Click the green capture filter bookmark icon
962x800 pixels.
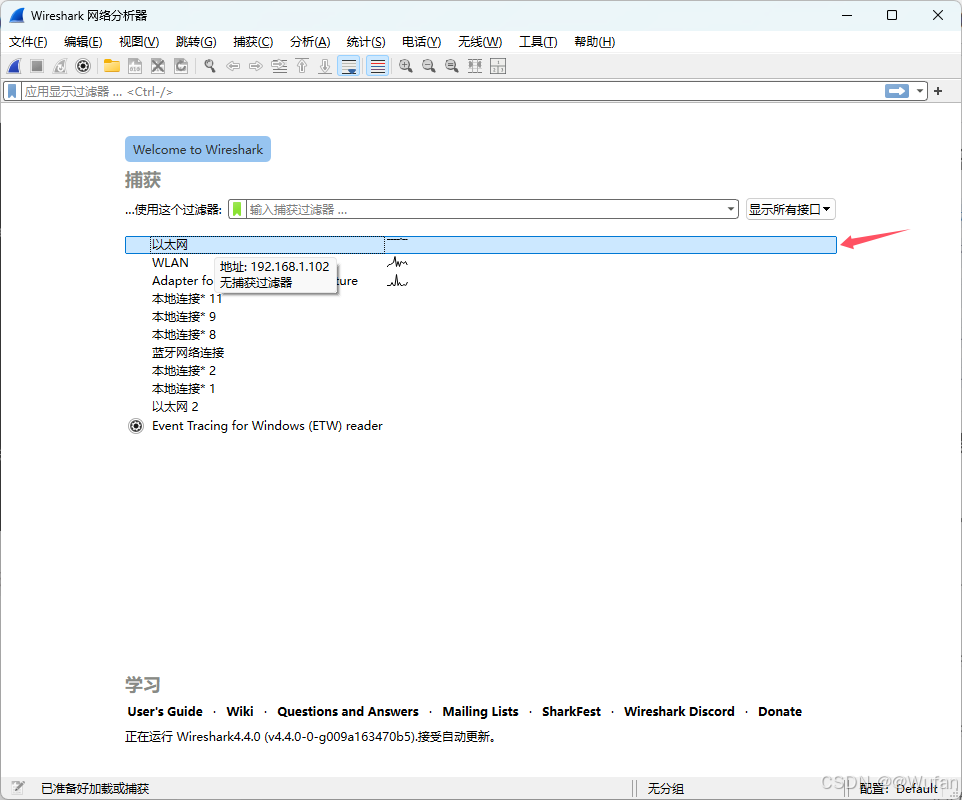pyautogui.click(x=237, y=209)
